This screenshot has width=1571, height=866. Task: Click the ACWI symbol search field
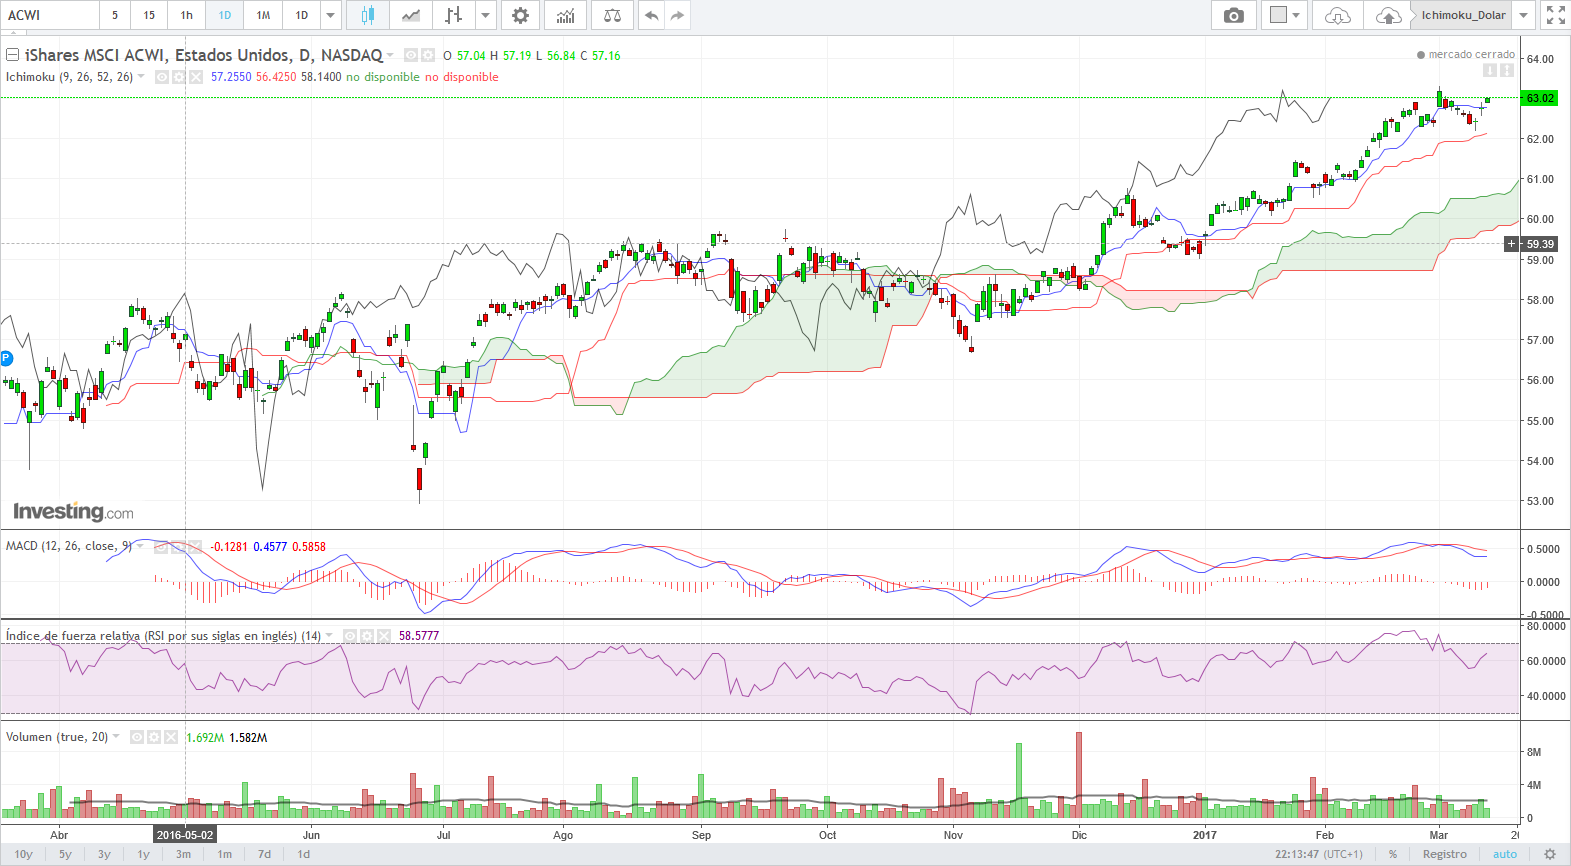pos(50,15)
